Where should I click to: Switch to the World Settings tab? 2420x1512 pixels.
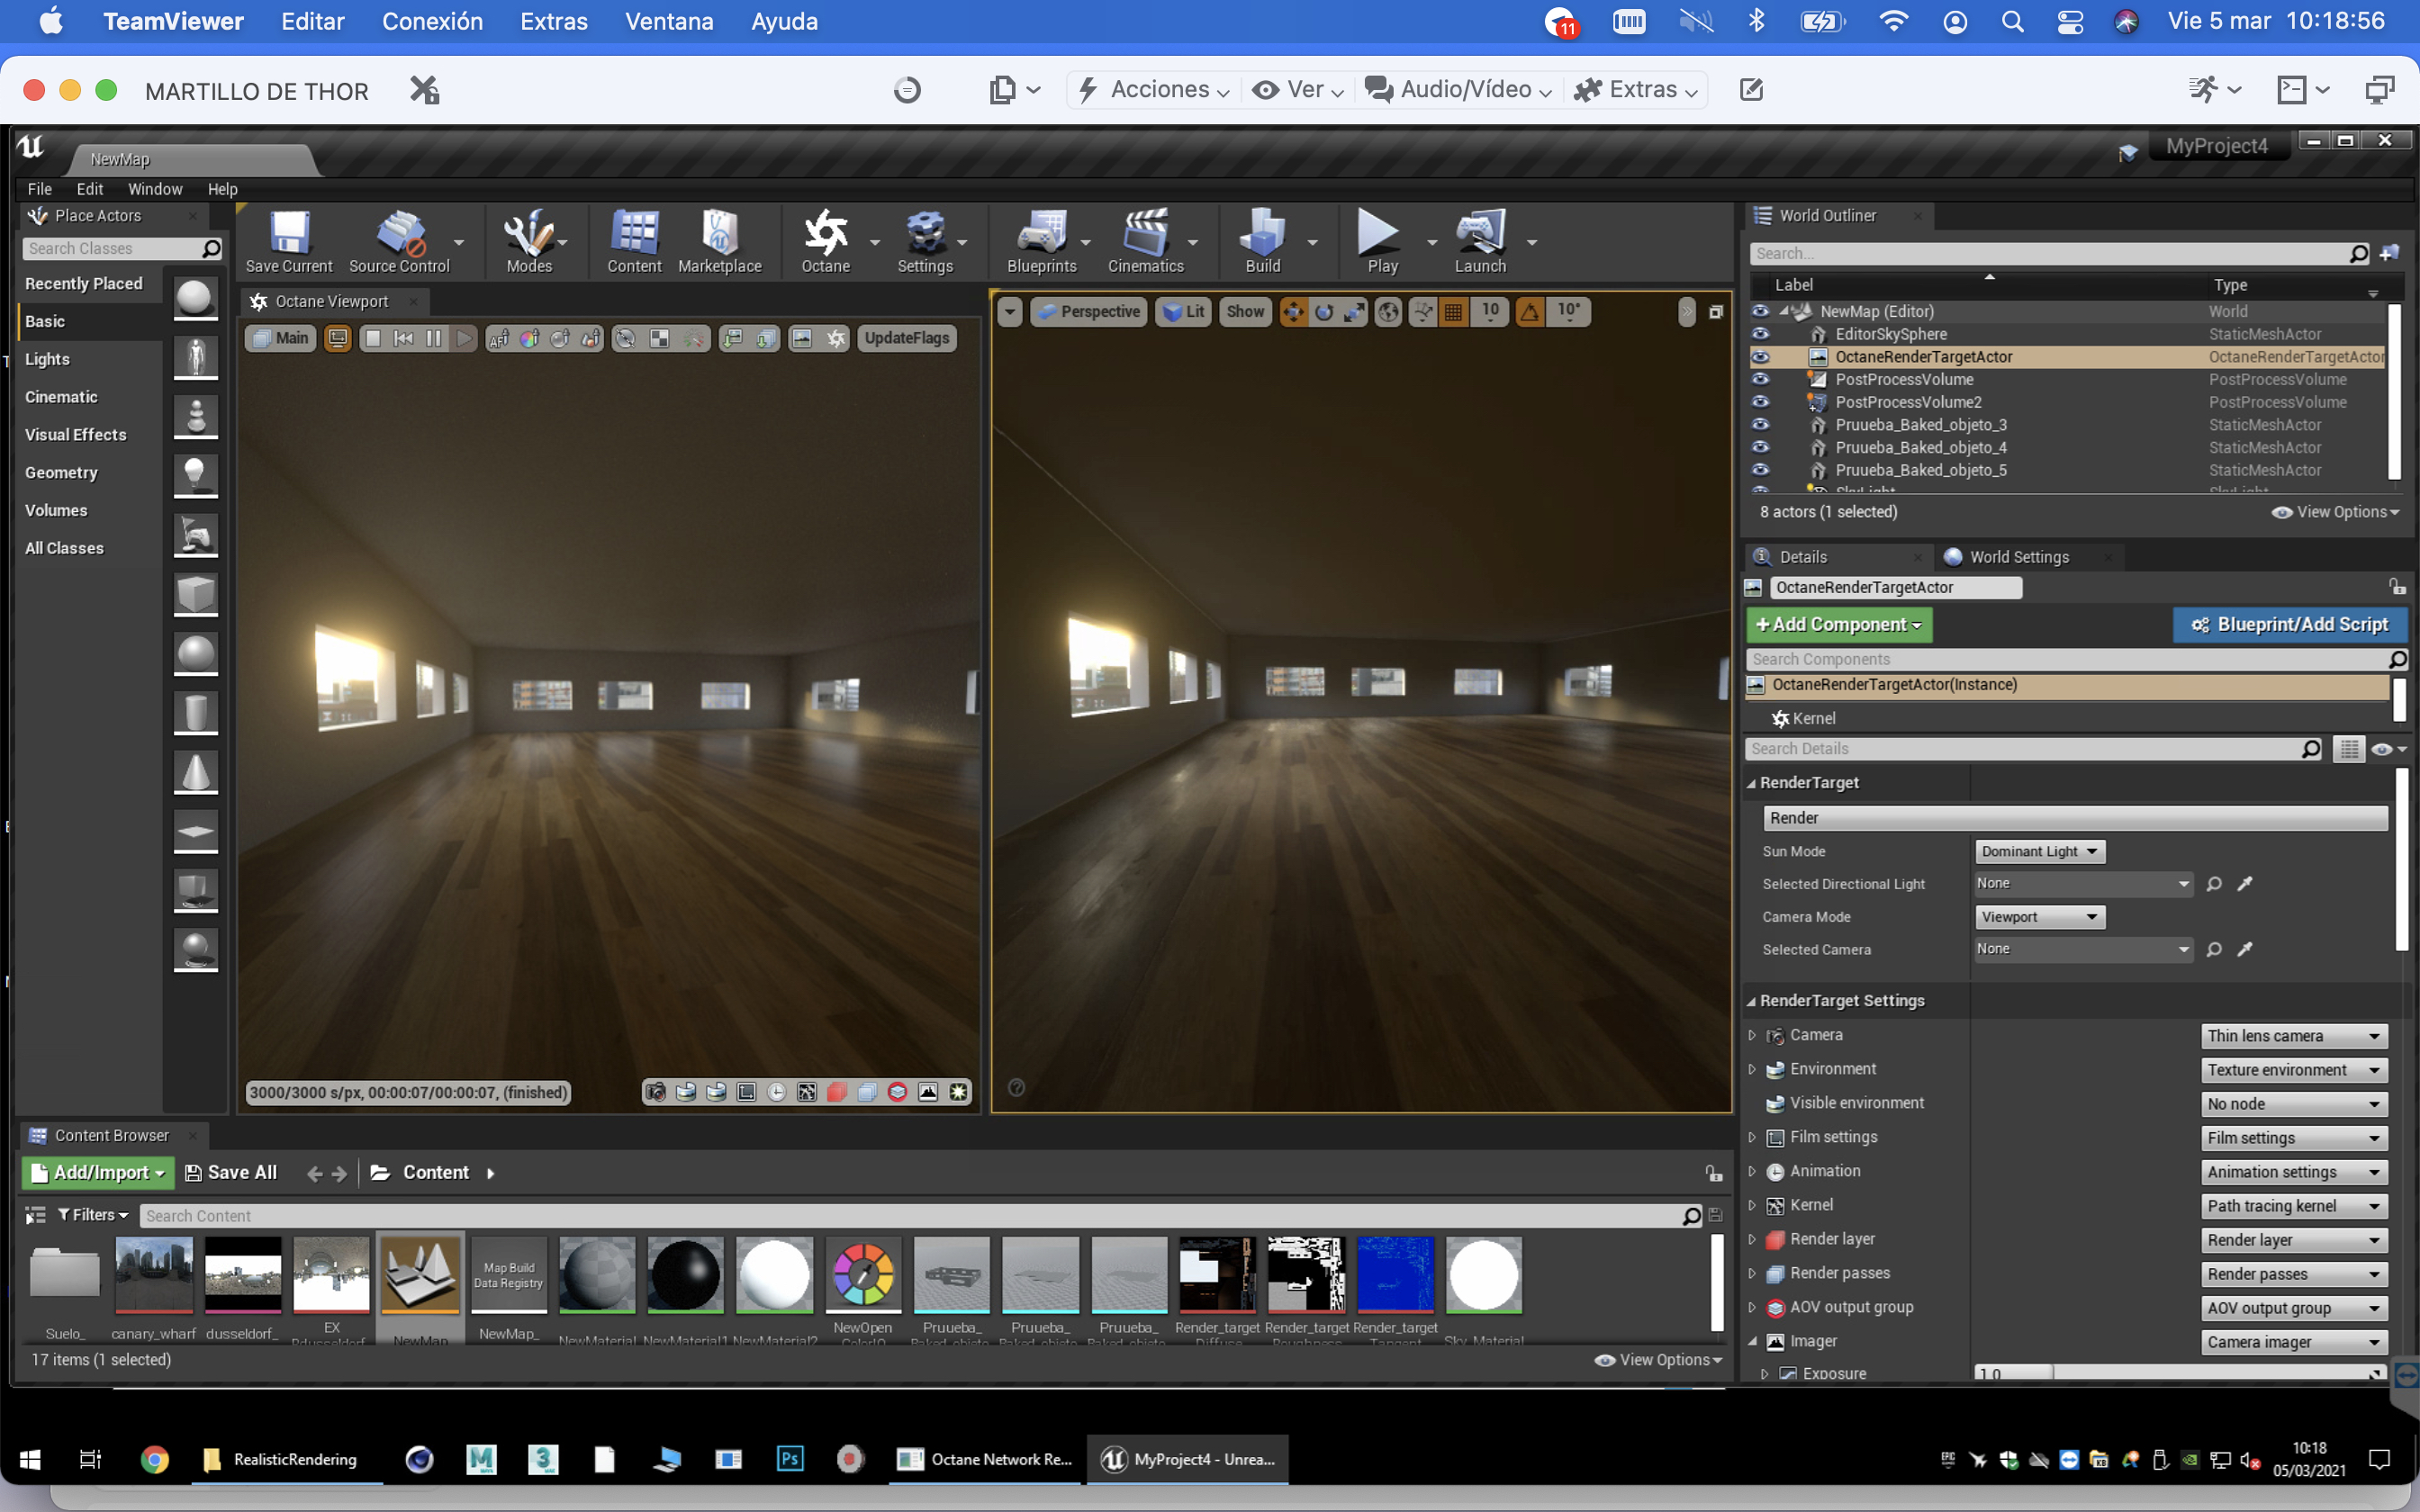point(2018,557)
